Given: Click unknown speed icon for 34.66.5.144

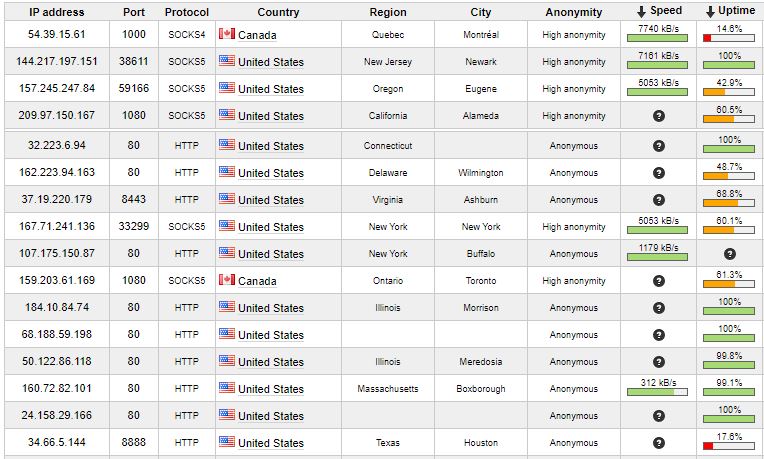Looking at the screenshot, I should tap(659, 443).
